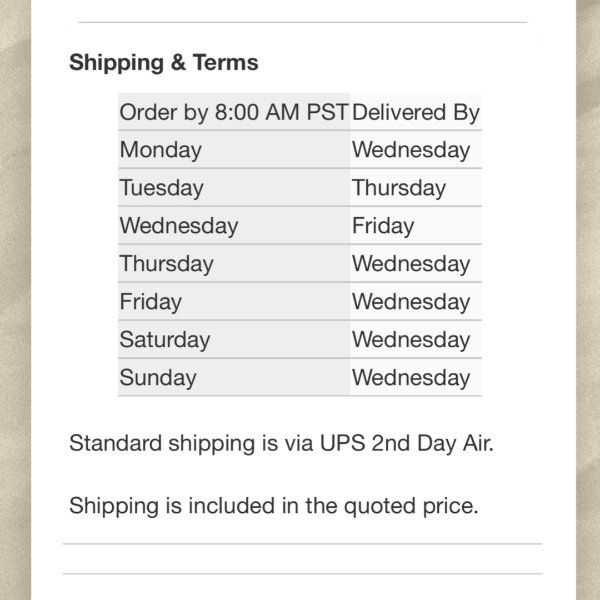The width and height of the screenshot is (600, 600).
Task: Click the Sunday order day cell
Action: [234, 377]
